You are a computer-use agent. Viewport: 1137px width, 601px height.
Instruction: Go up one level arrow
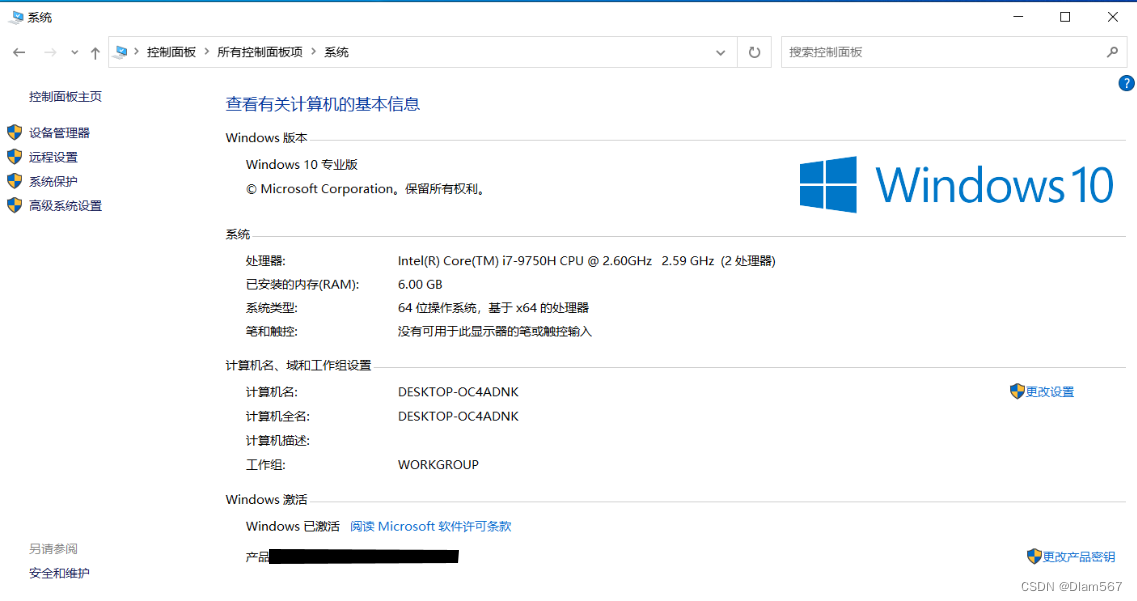click(x=95, y=52)
